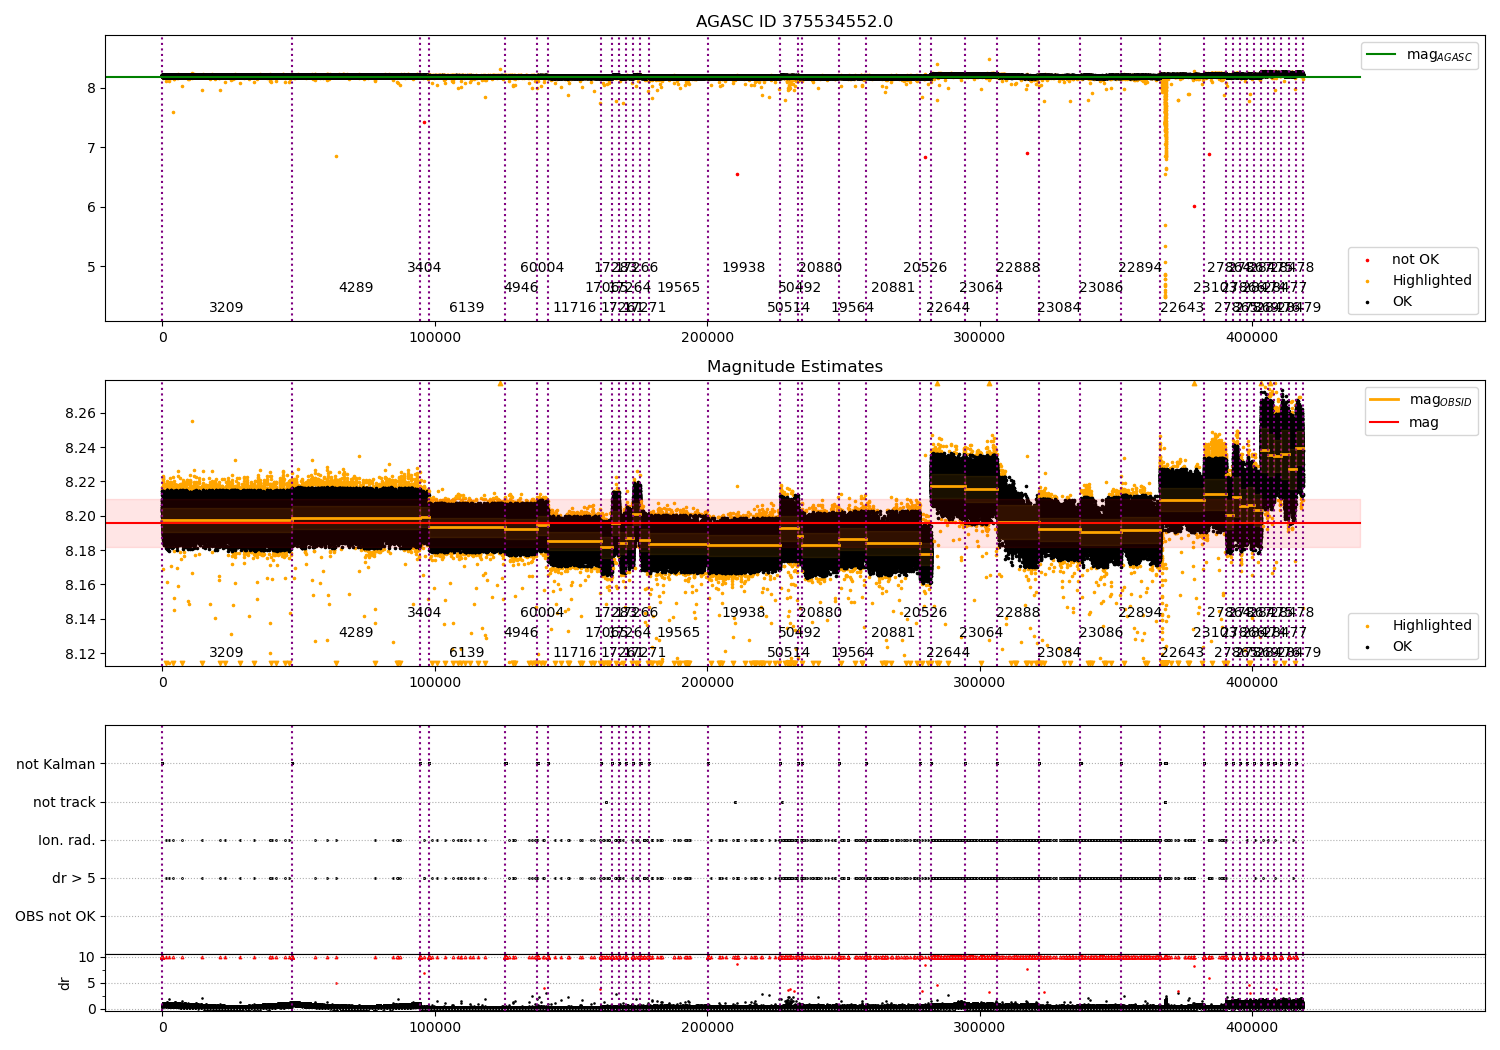Click obsid label 19938 in the AGASC plot
The width and height of the screenshot is (1500, 1050).
pos(744,267)
